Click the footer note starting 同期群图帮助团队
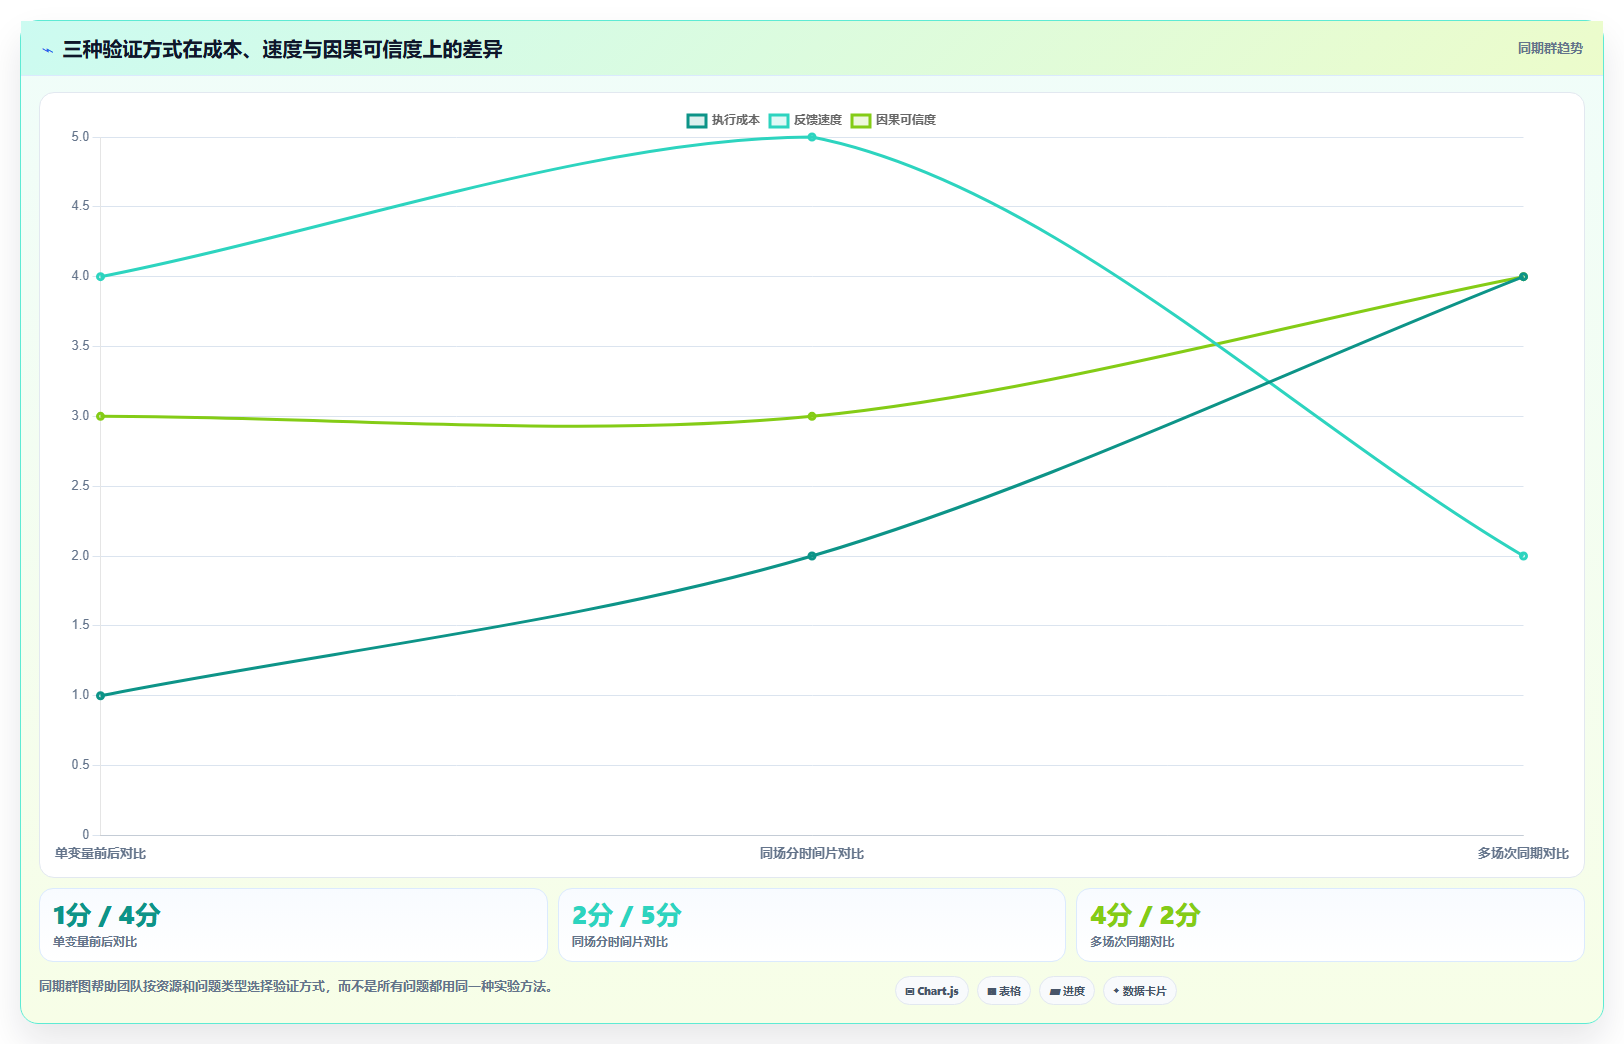1624x1044 pixels. tap(296, 986)
